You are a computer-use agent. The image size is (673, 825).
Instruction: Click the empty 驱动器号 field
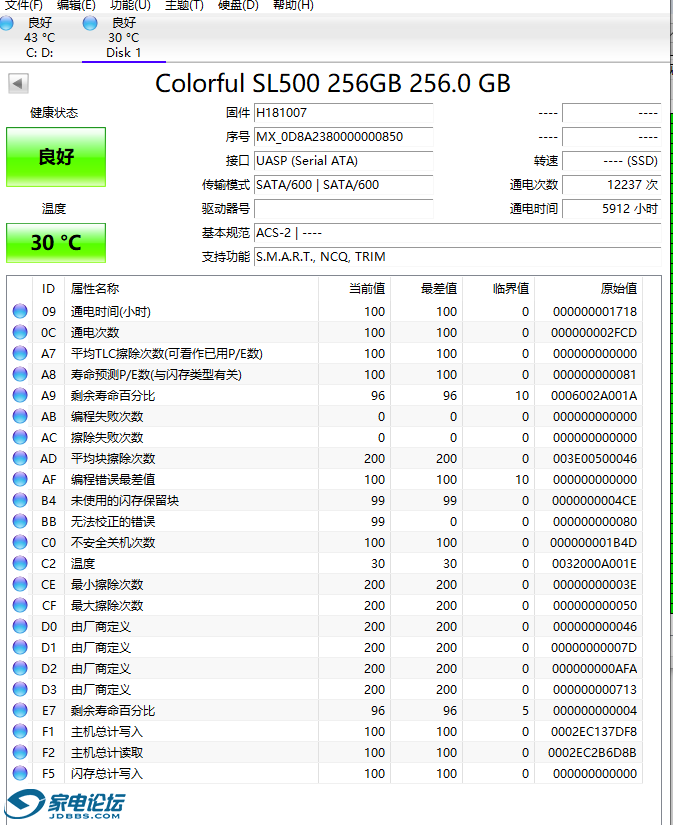(344, 209)
